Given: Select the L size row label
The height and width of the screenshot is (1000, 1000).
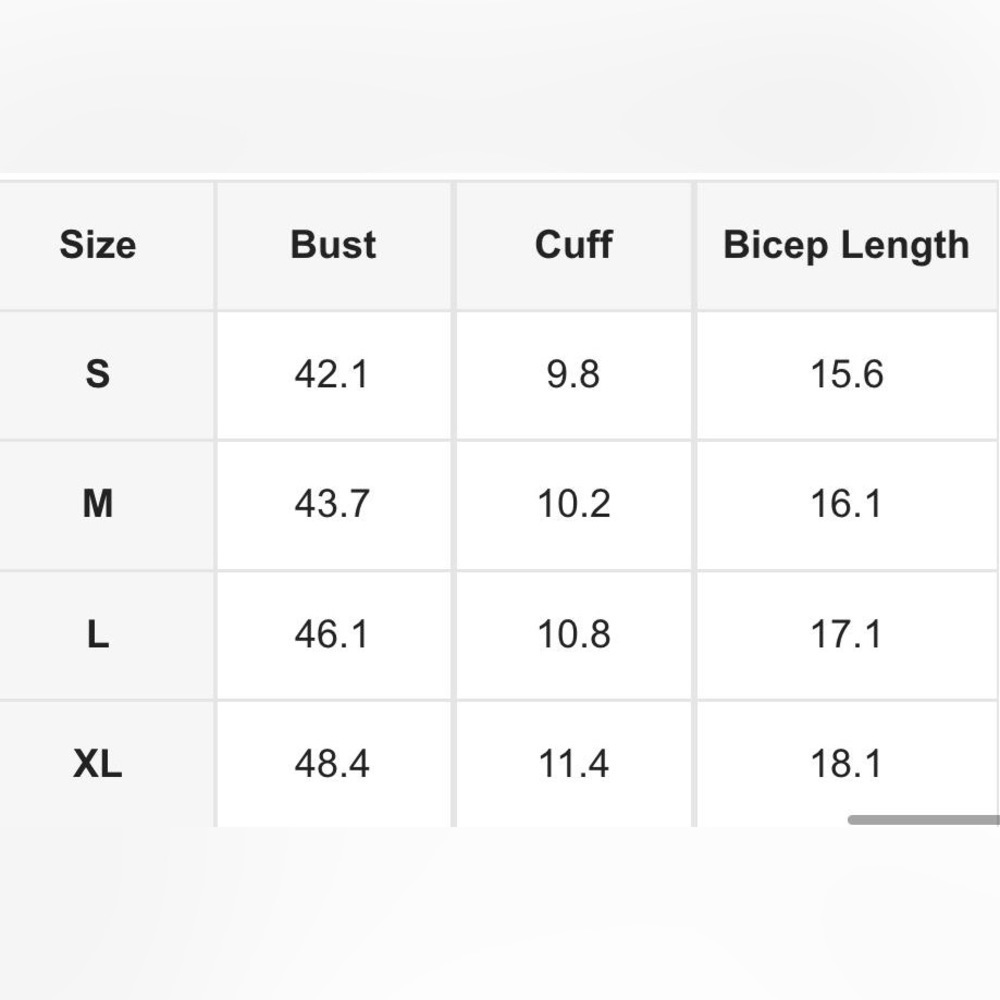Looking at the screenshot, I should point(97,634).
